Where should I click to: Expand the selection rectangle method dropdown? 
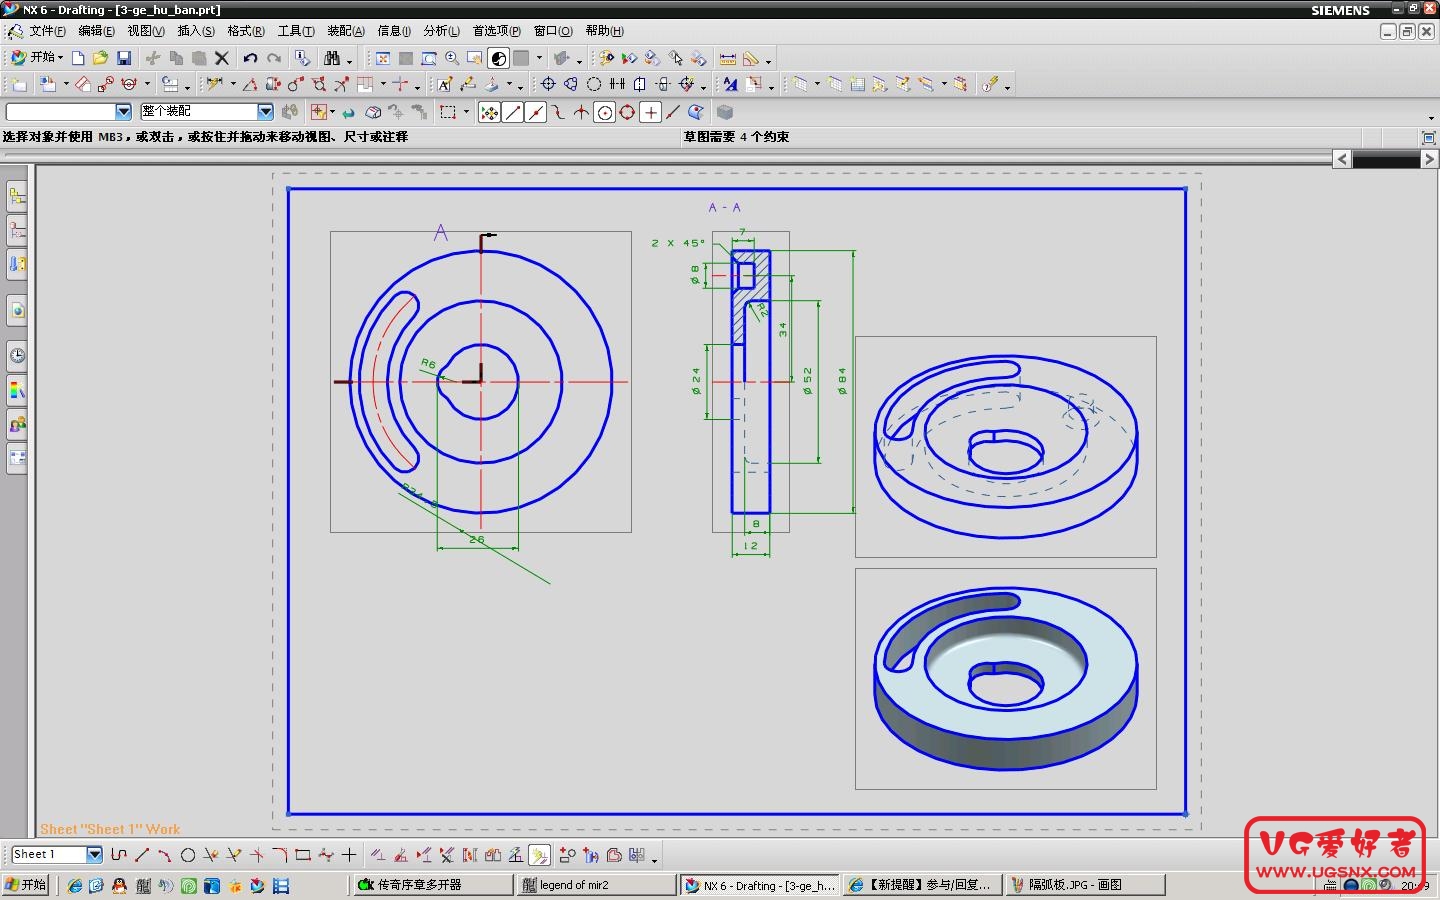click(x=466, y=112)
